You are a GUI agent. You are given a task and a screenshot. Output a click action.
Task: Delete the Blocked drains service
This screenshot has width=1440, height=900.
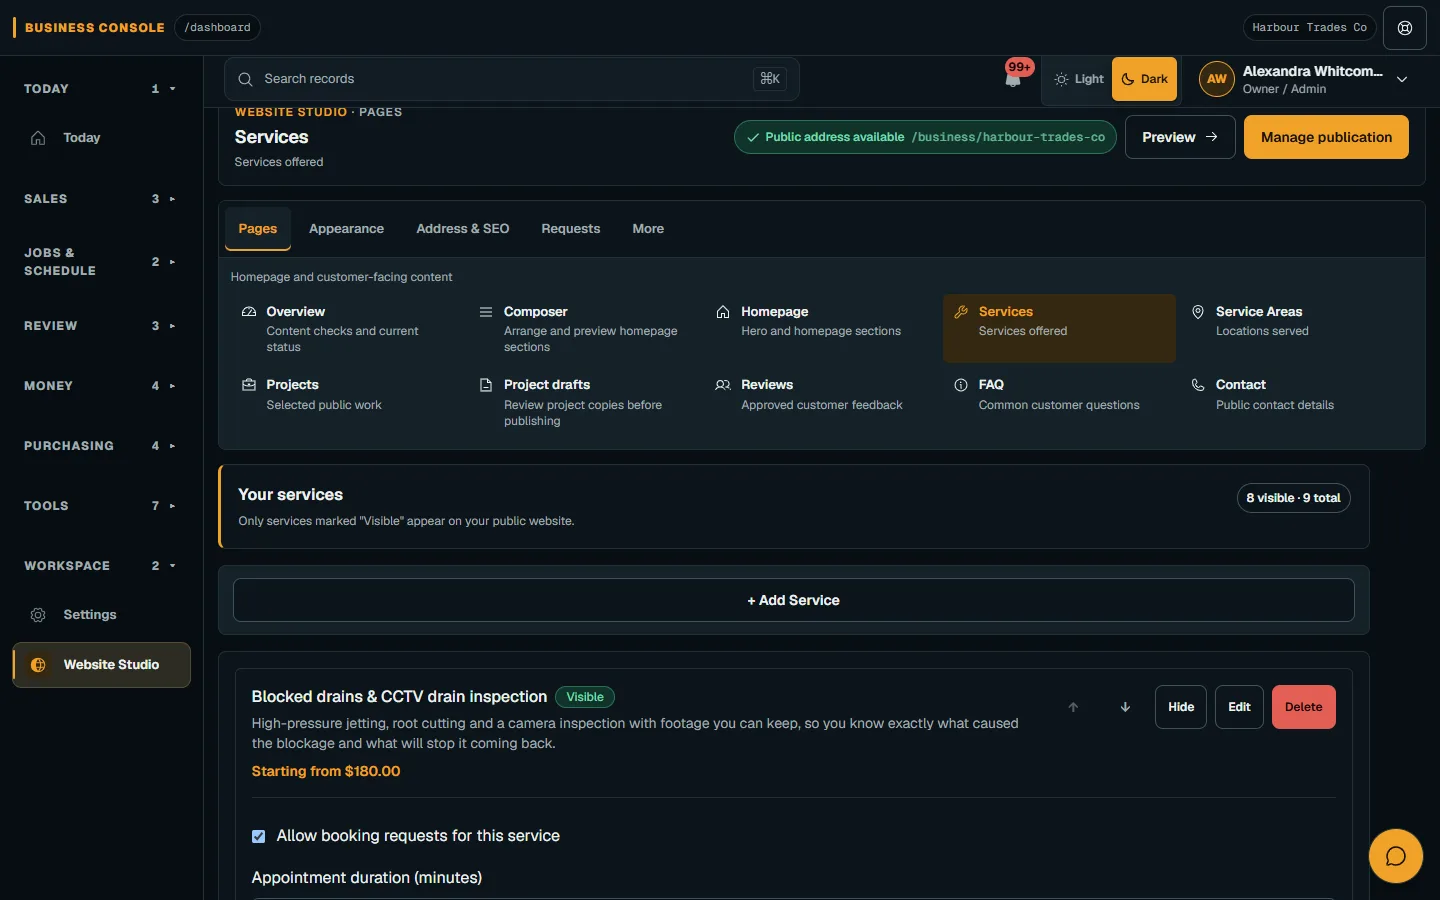[1304, 707]
